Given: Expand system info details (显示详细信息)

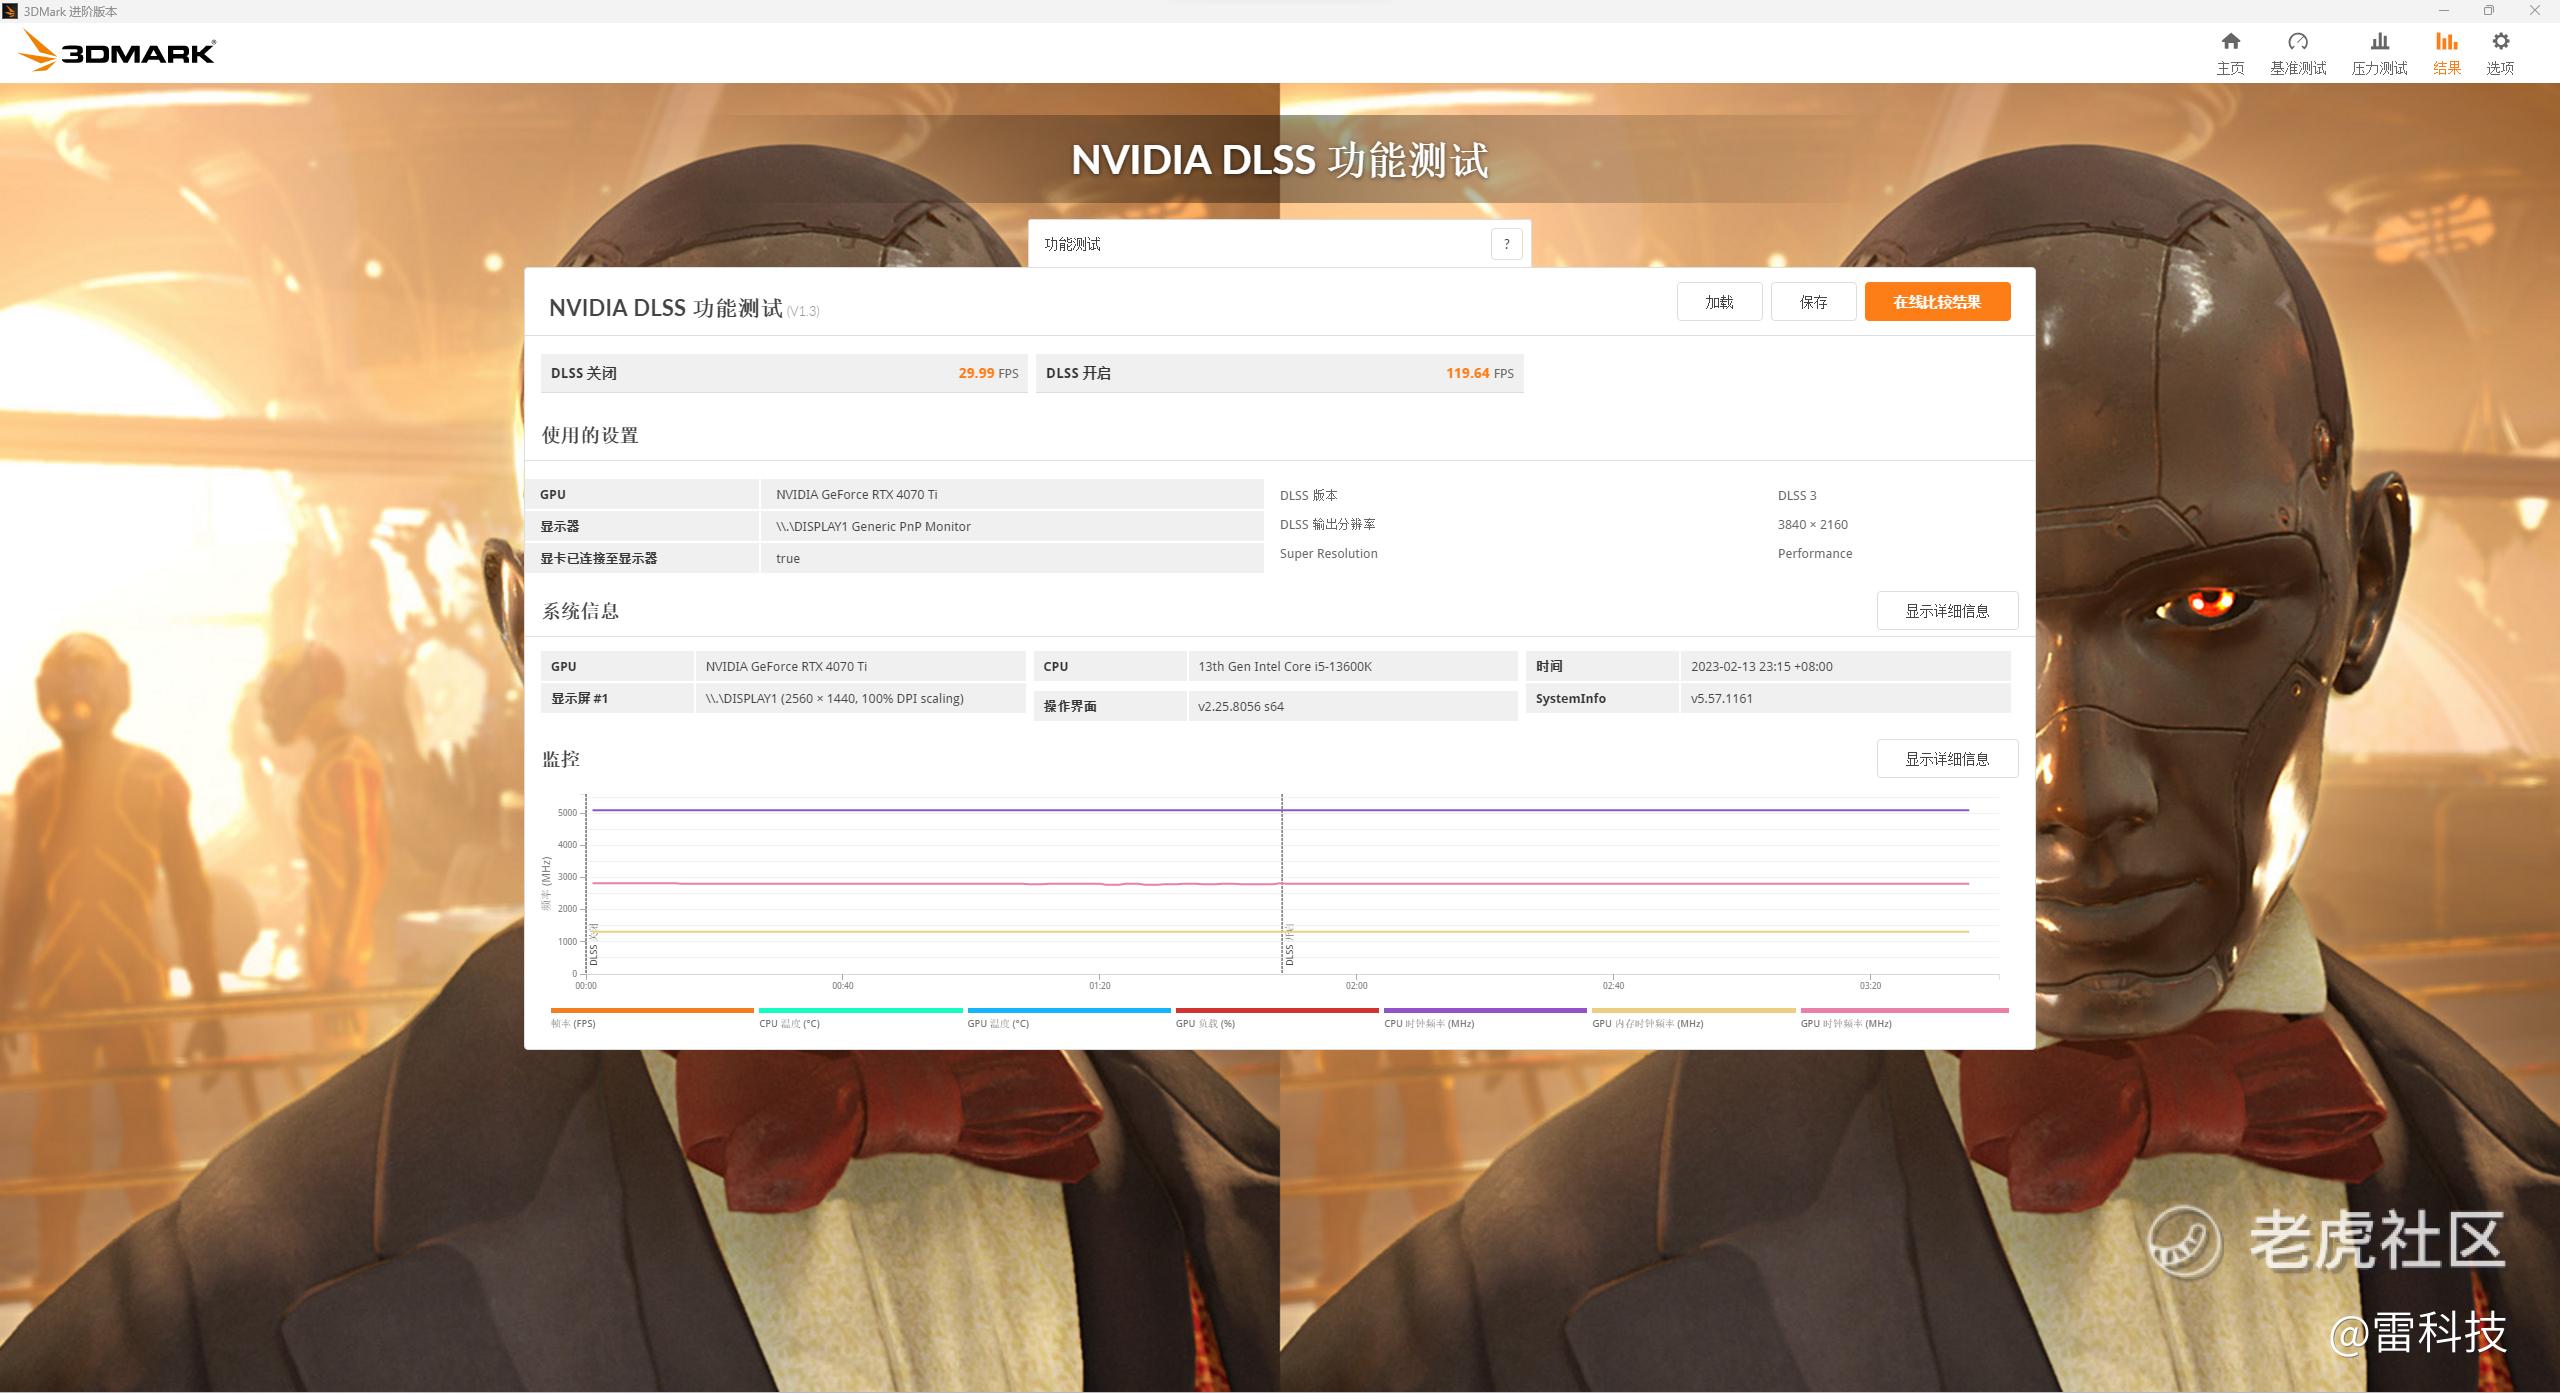Looking at the screenshot, I should (1946, 611).
